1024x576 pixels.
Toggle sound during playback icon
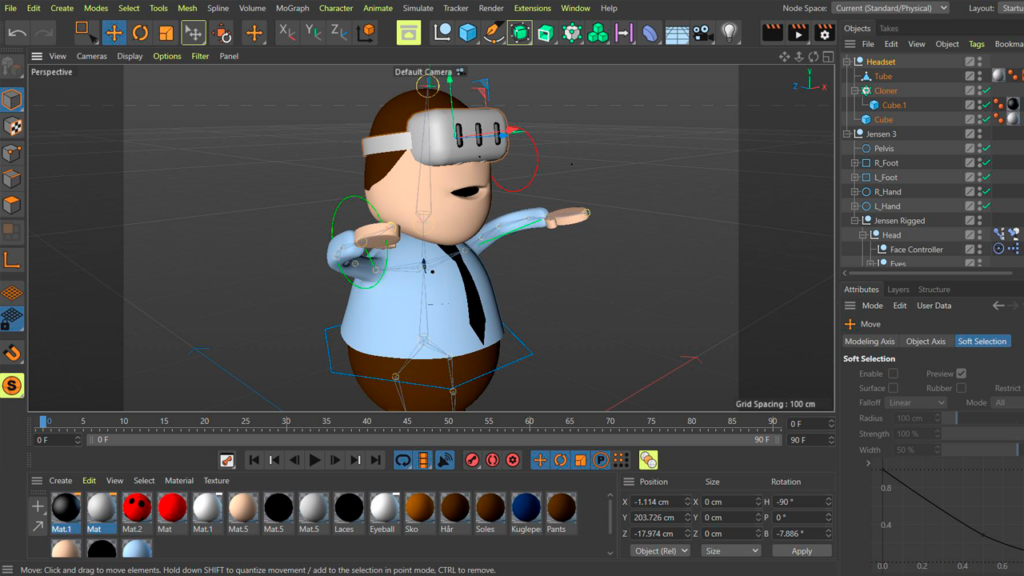444,460
